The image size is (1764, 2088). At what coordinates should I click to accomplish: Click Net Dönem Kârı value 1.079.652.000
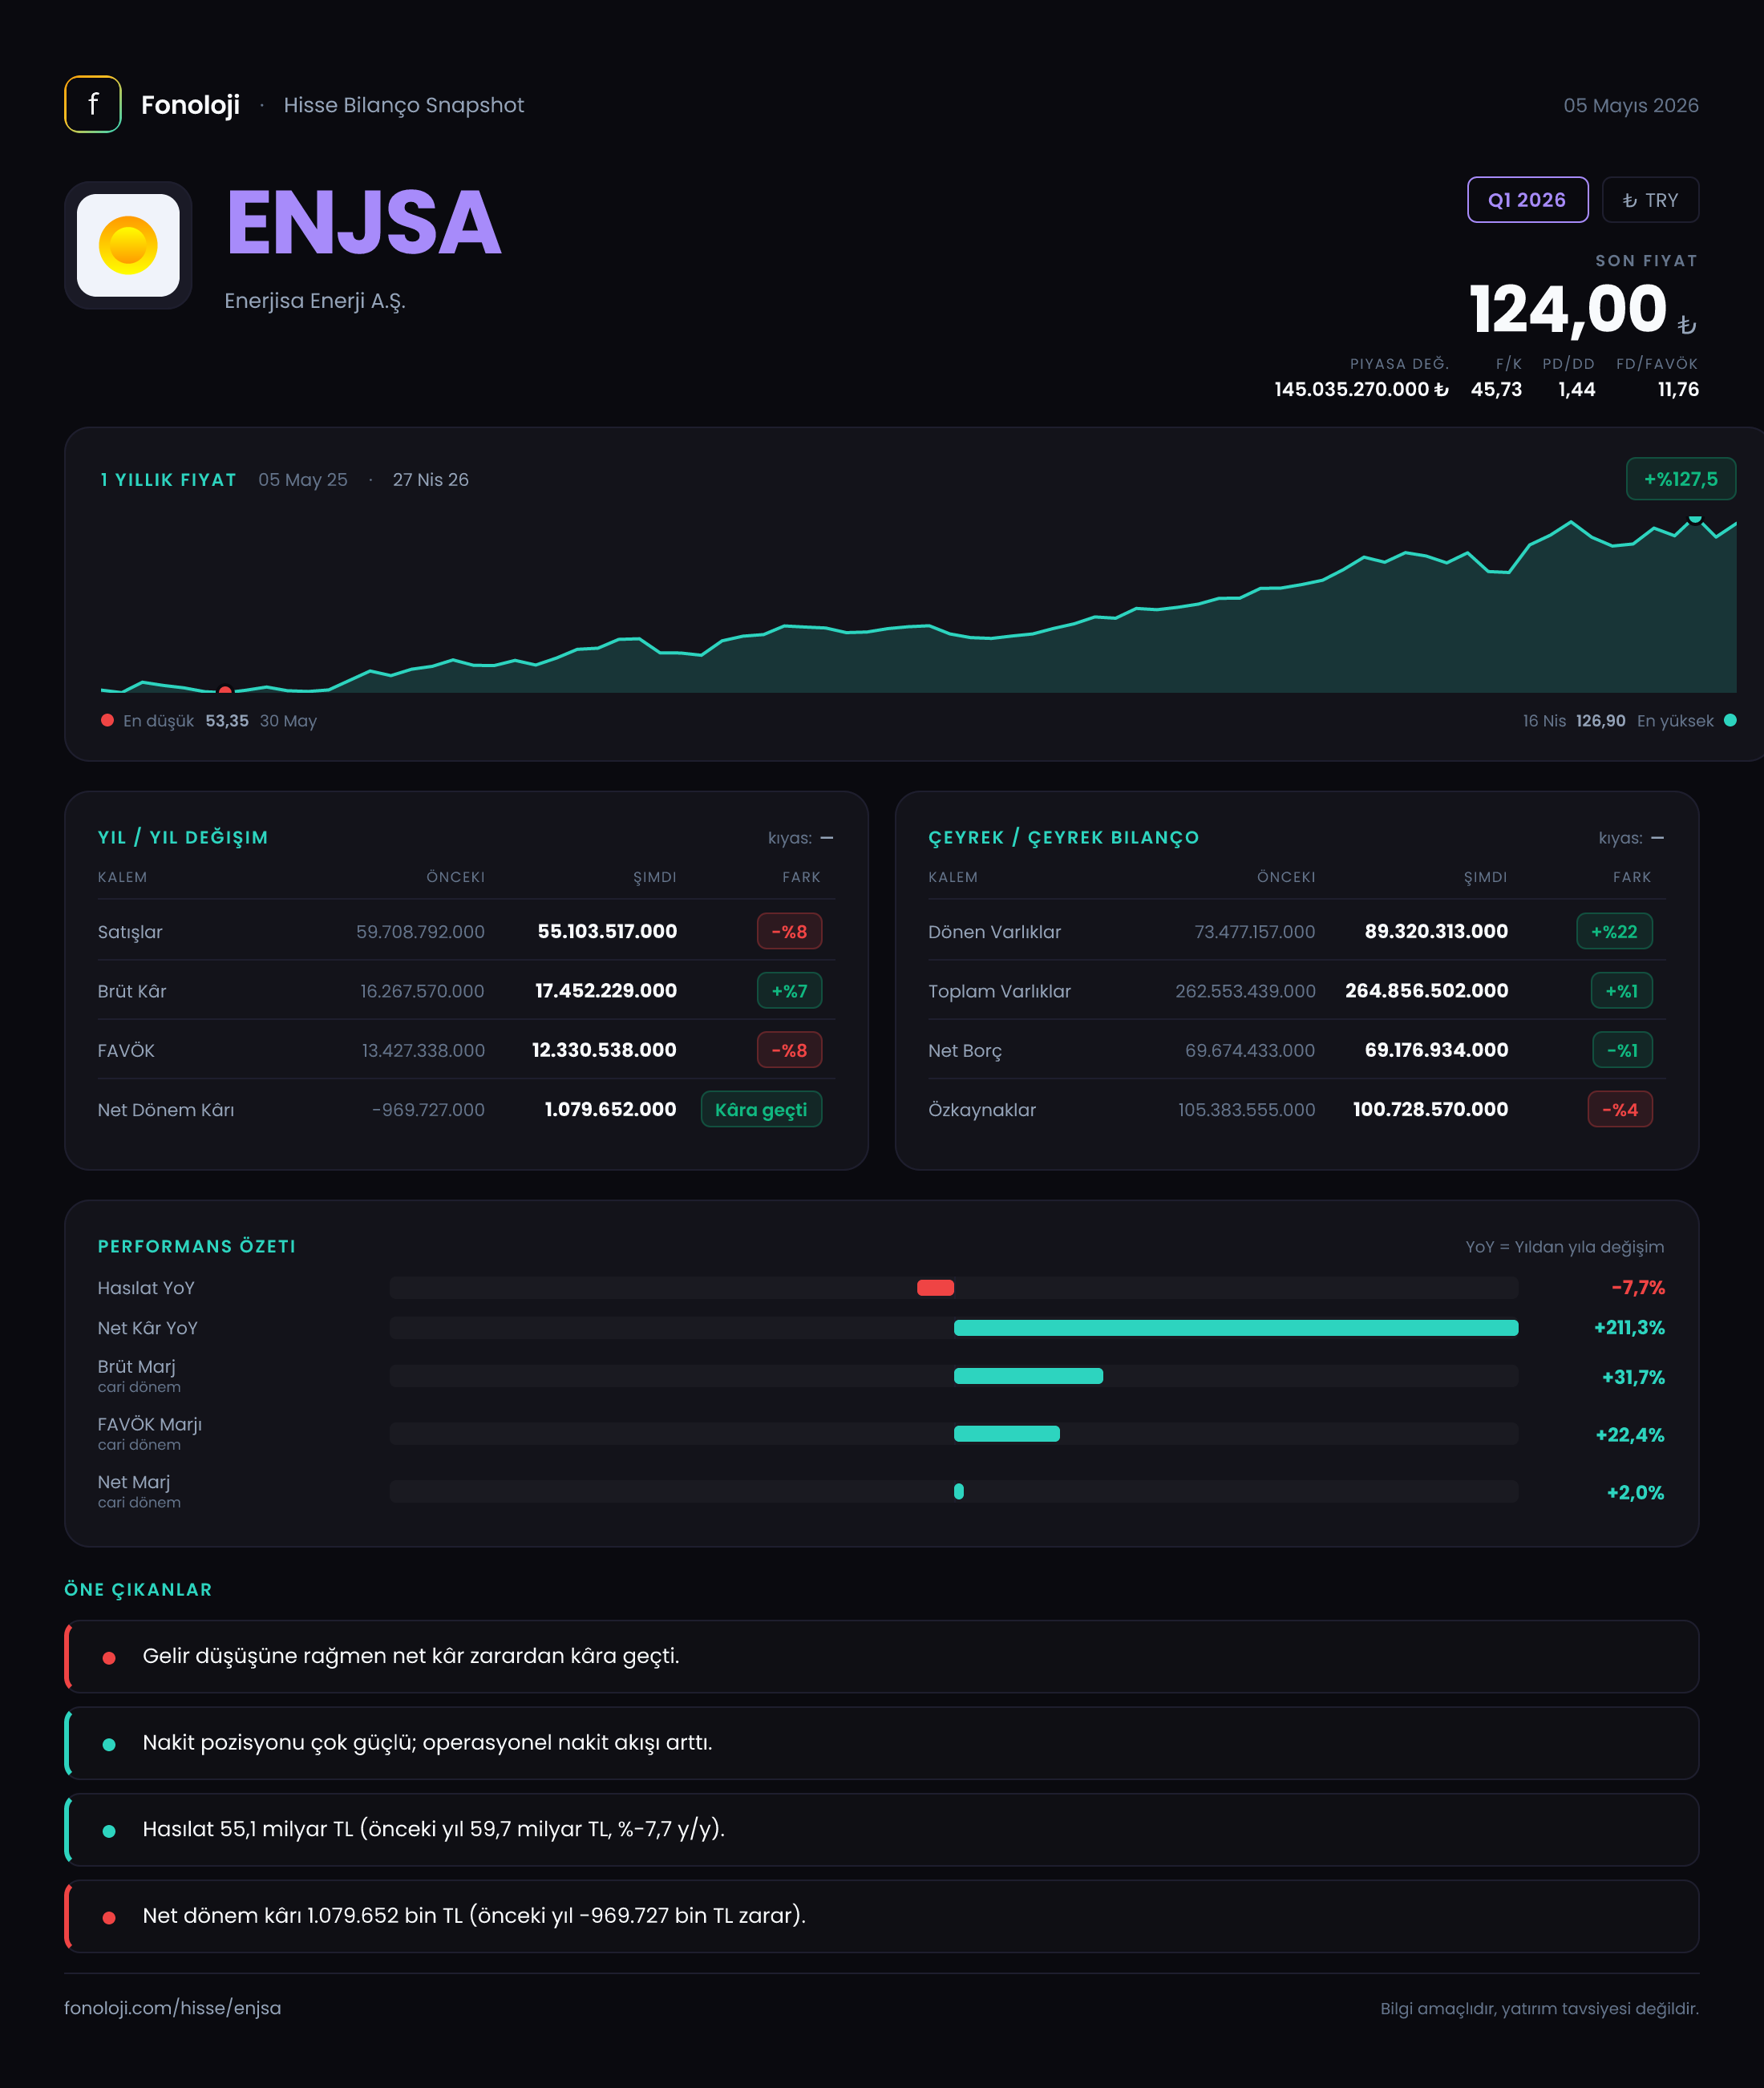[x=610, y=1109]
